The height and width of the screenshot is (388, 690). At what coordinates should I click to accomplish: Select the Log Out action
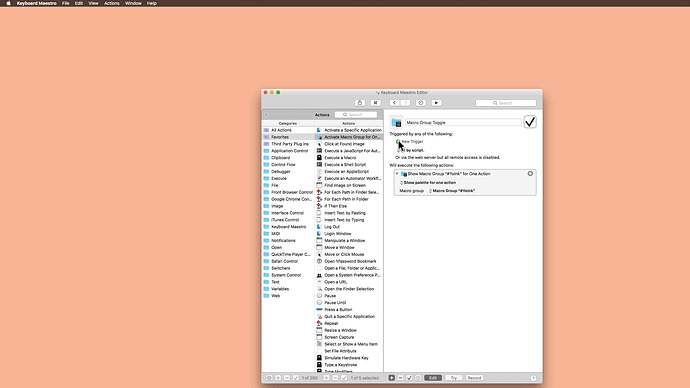[x=349, y=227]
